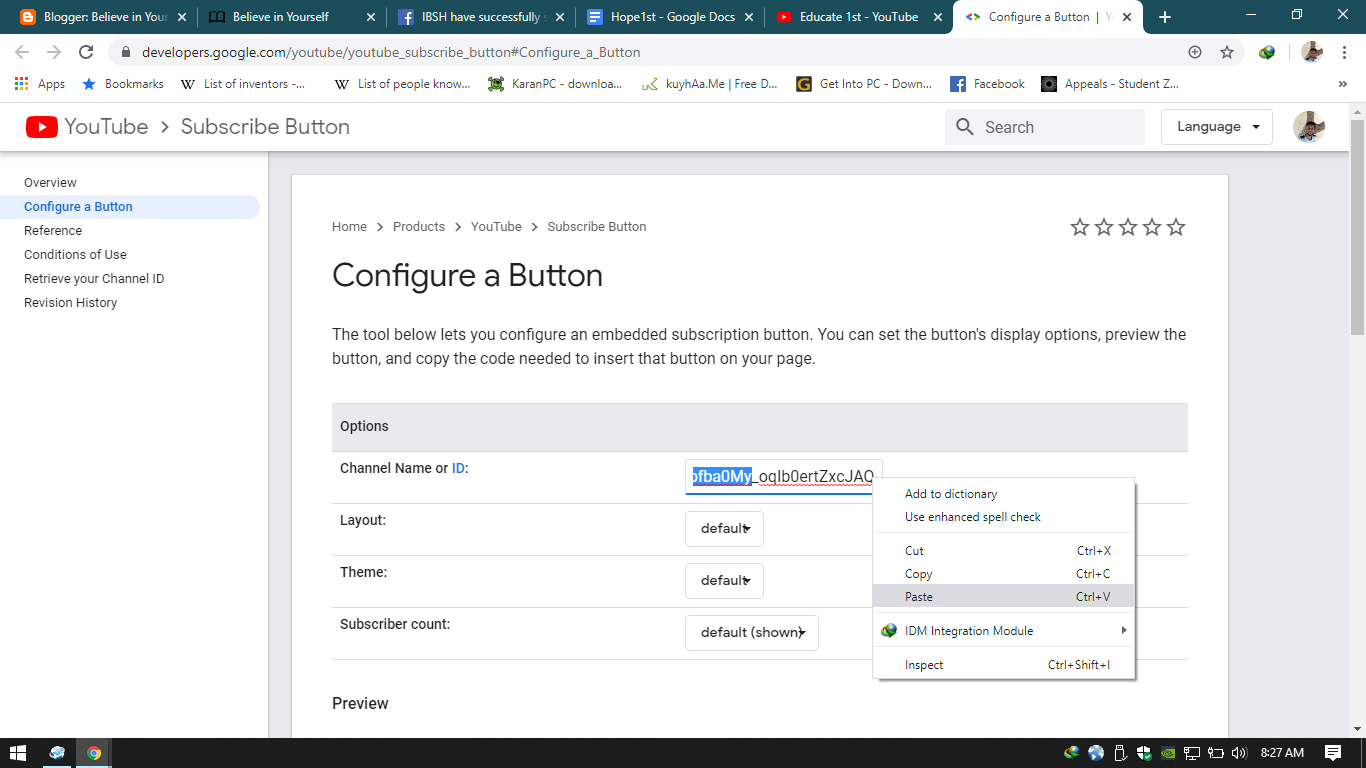The height and width of the screenshot is (768, 1366).
Task: Click the page vertical scrollbar thumb
Action: click(x=1357, y=226)
